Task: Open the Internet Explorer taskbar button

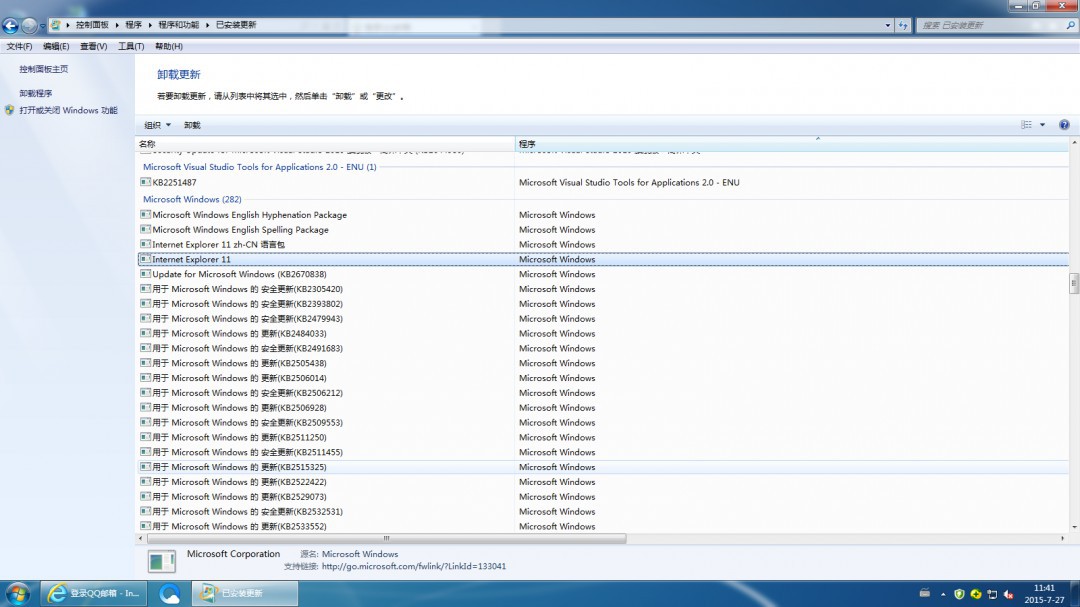Action: click(x=94, y=593)
